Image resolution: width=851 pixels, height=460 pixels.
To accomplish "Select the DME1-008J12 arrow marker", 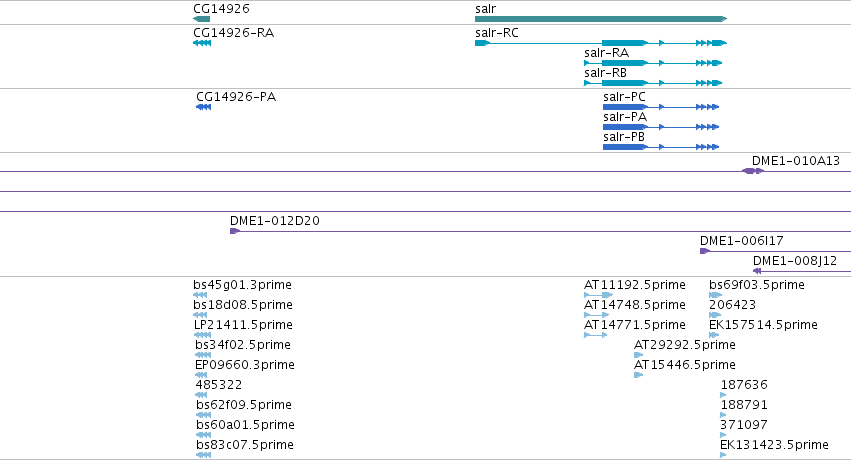I will click(757, 271).
